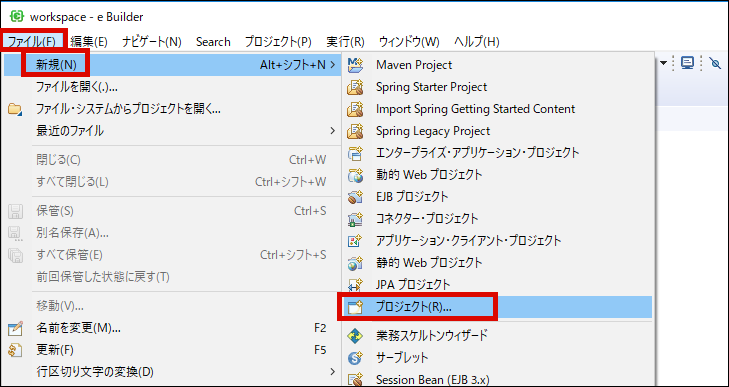The height and width of the screenshot is (387, 729).
Task: Click the monitor icon in the top-right toolbar
Action: (687, 63)
